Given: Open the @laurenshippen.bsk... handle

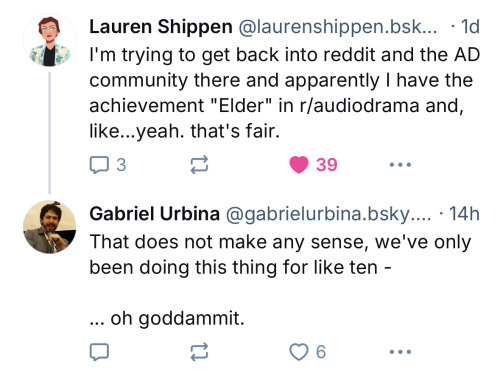Looking at the screenshot, I should (337, 27).
